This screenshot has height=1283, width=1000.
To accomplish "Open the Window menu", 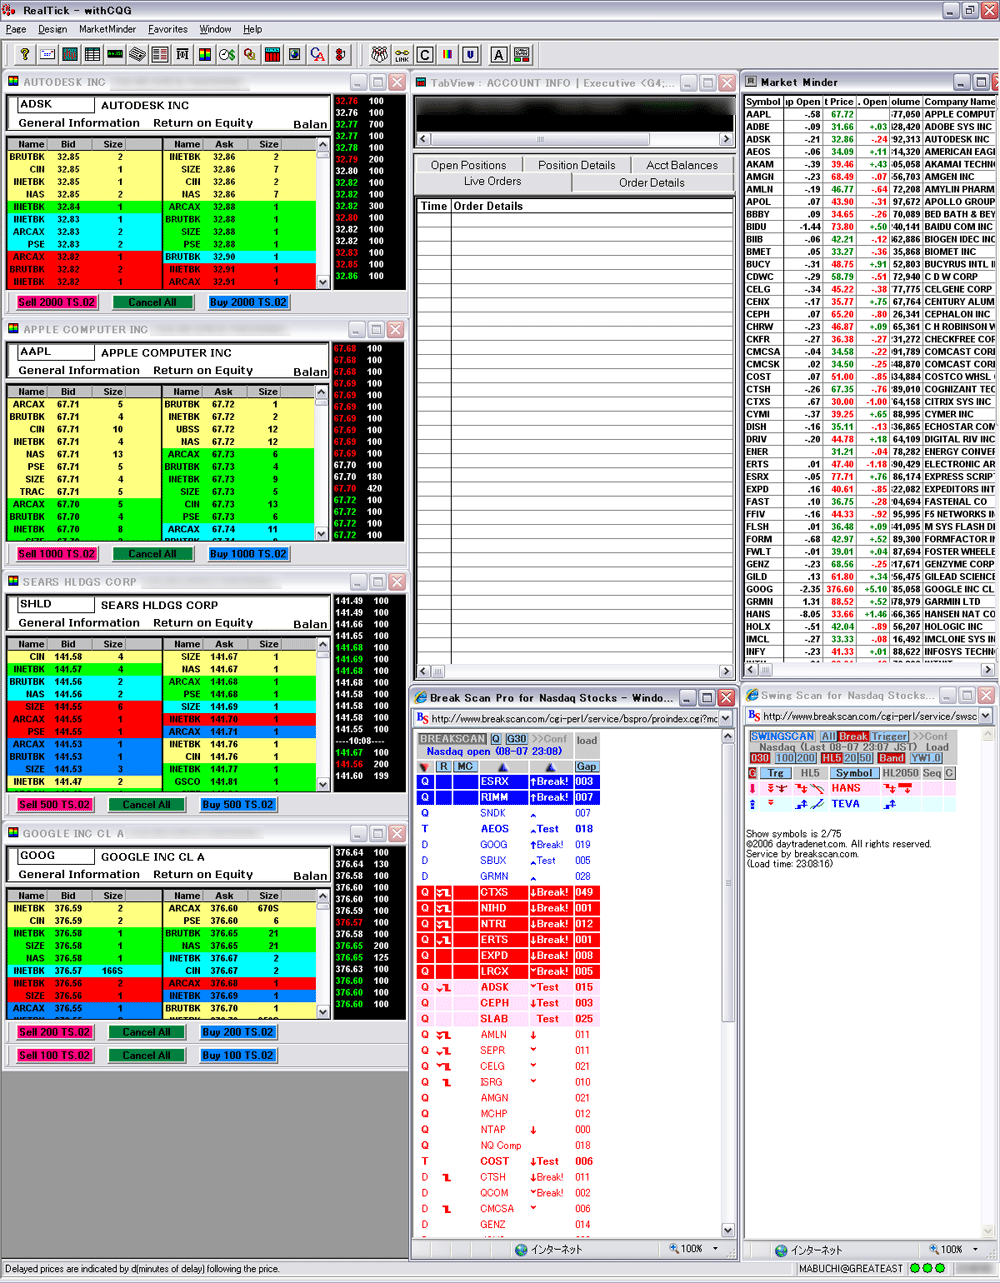I will 215,29.
